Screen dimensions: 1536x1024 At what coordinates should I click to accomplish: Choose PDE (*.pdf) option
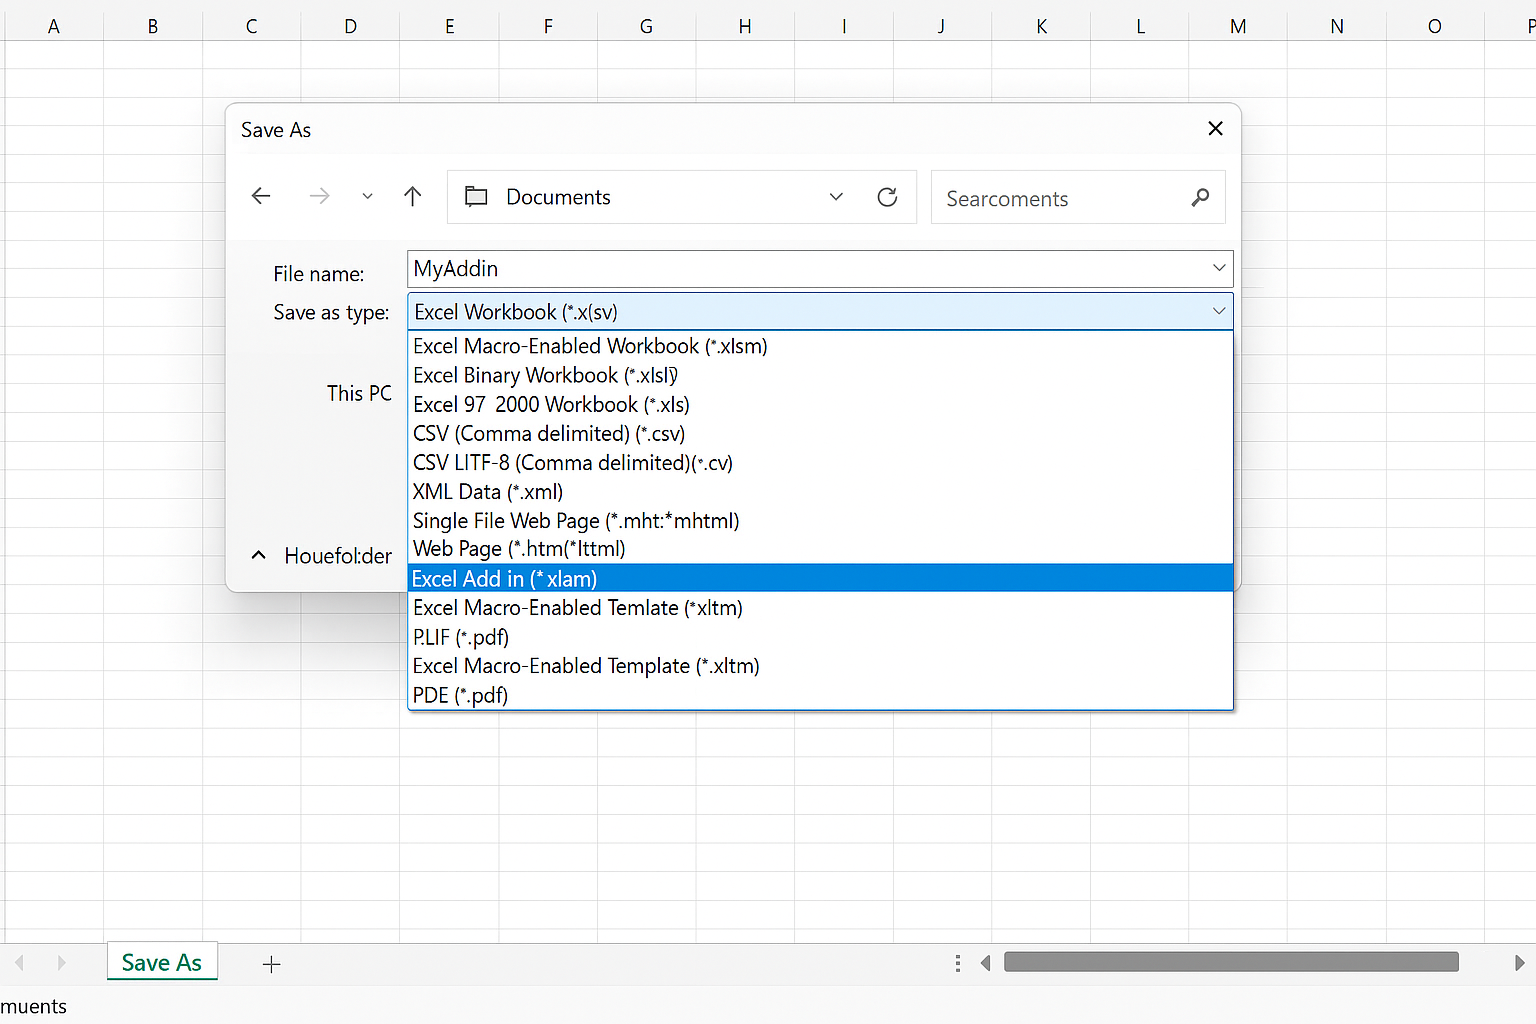820,694
